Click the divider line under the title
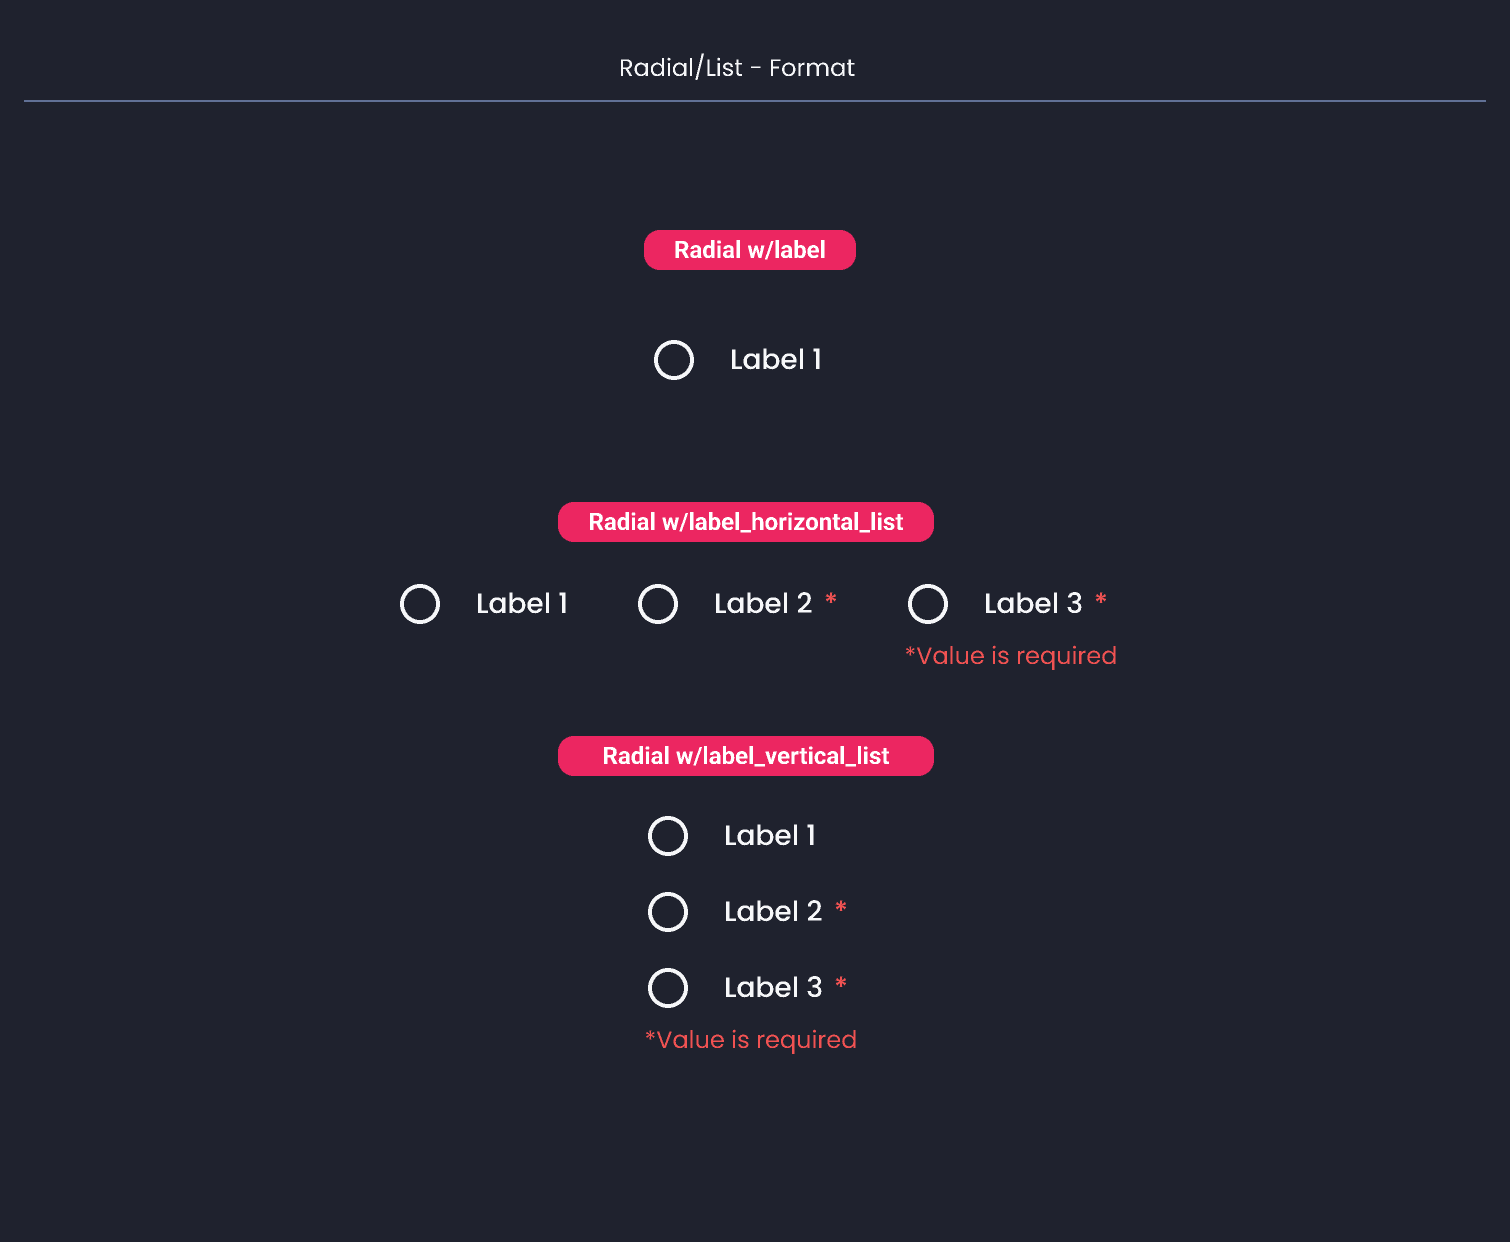Screen dimensions: 1510x1242 [755, 98]
